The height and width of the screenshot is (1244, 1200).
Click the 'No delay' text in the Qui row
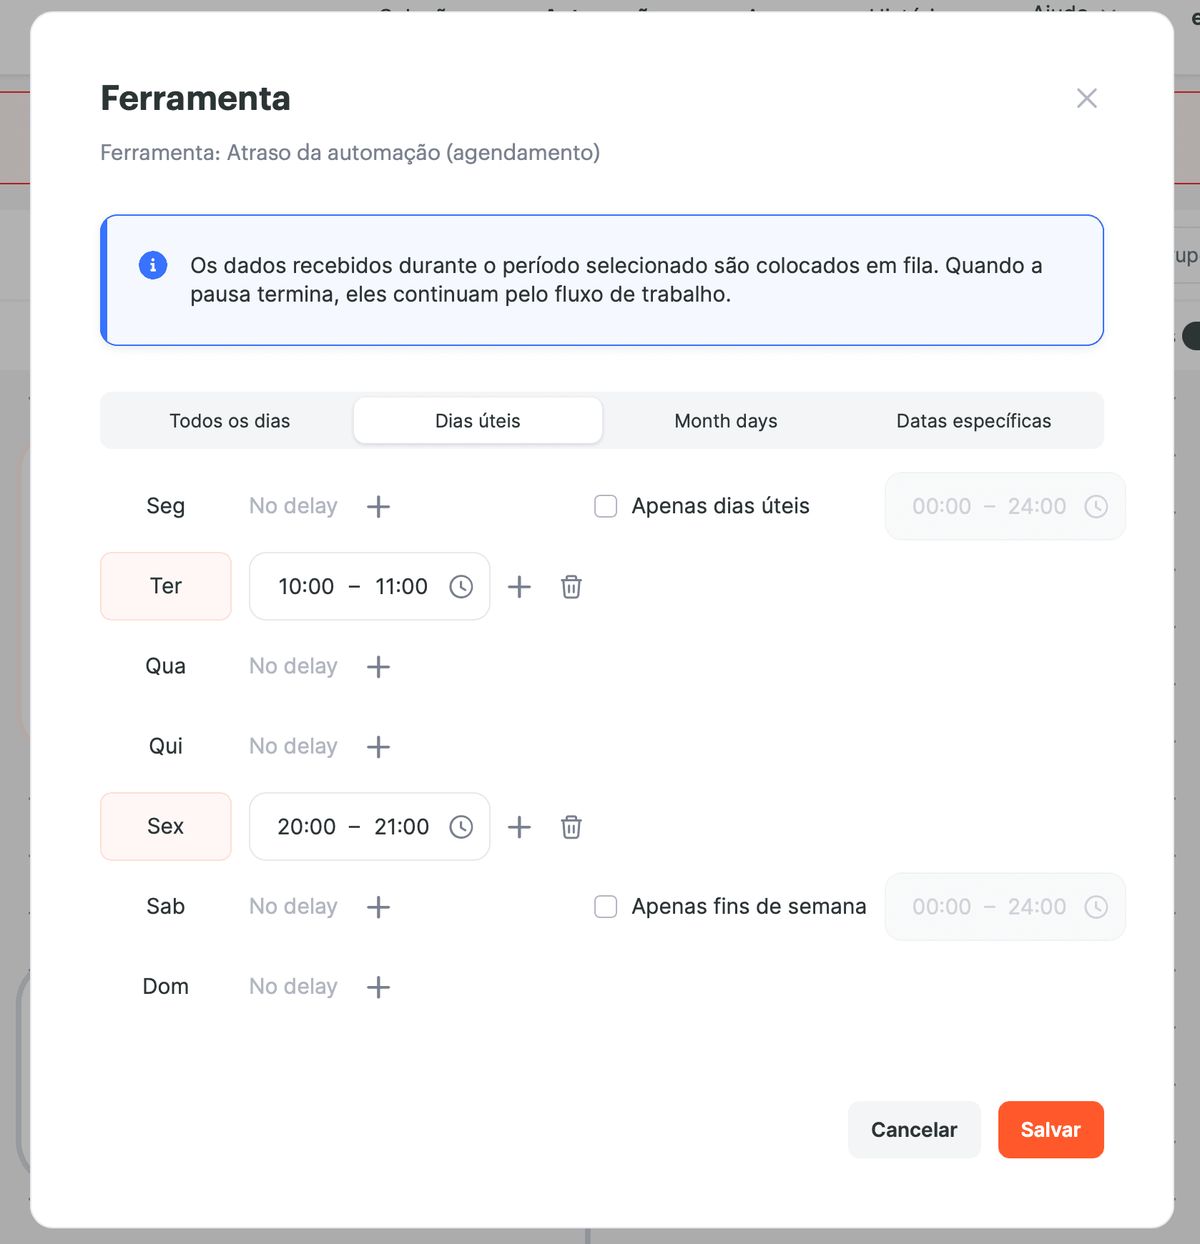pyautogui.click(x=293, y=746)
